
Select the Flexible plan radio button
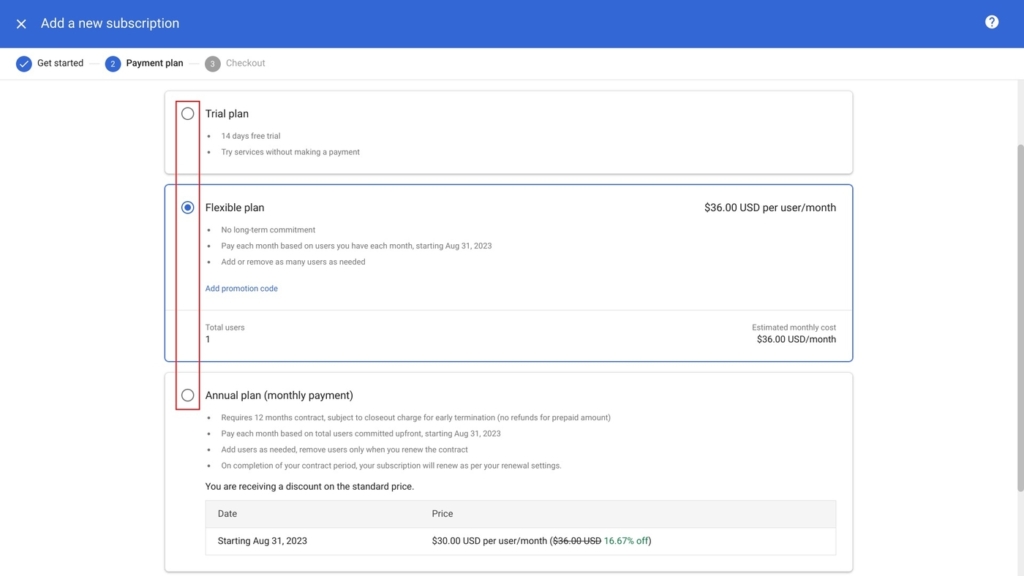187,207
